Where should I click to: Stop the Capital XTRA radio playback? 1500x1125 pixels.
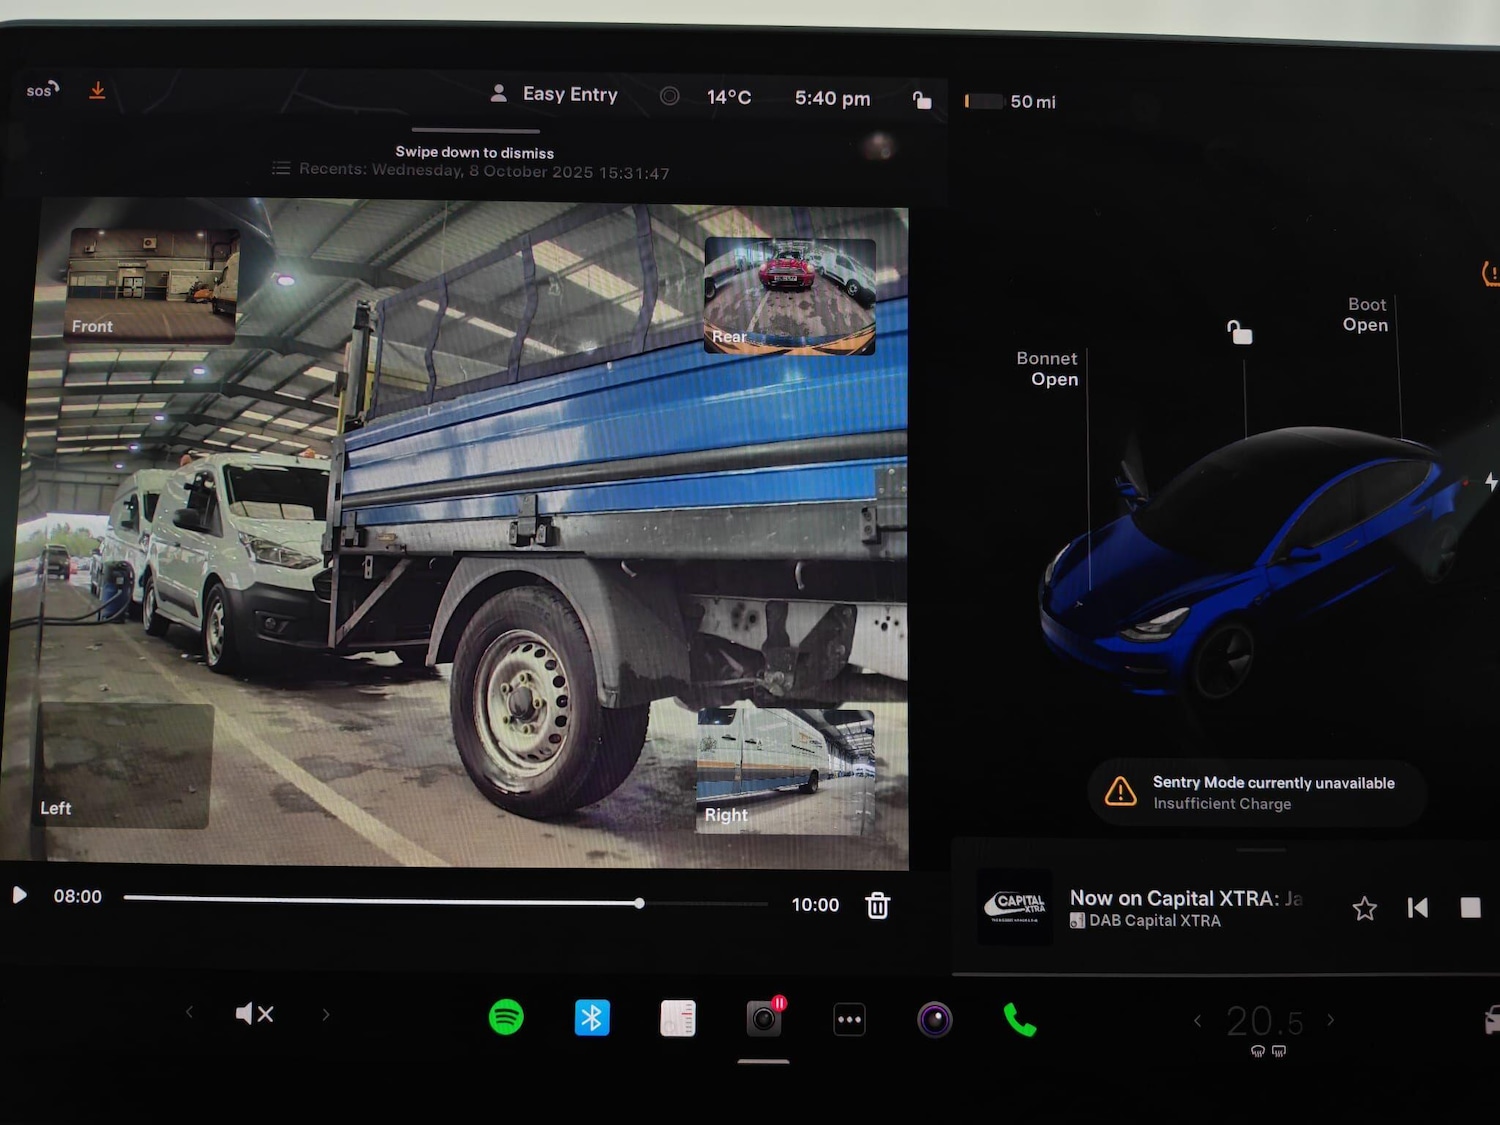[x=1470, y=908]
